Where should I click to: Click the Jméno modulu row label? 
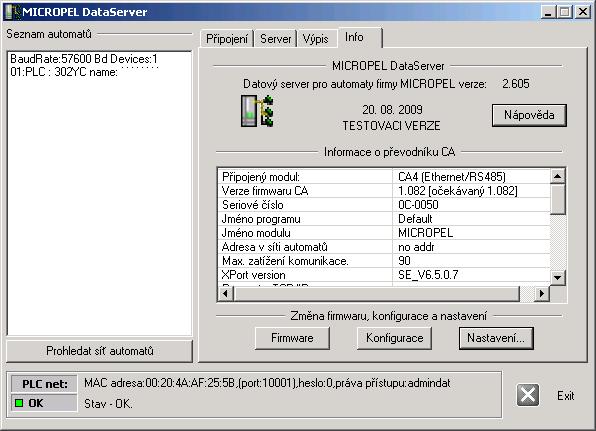point(256,233)
